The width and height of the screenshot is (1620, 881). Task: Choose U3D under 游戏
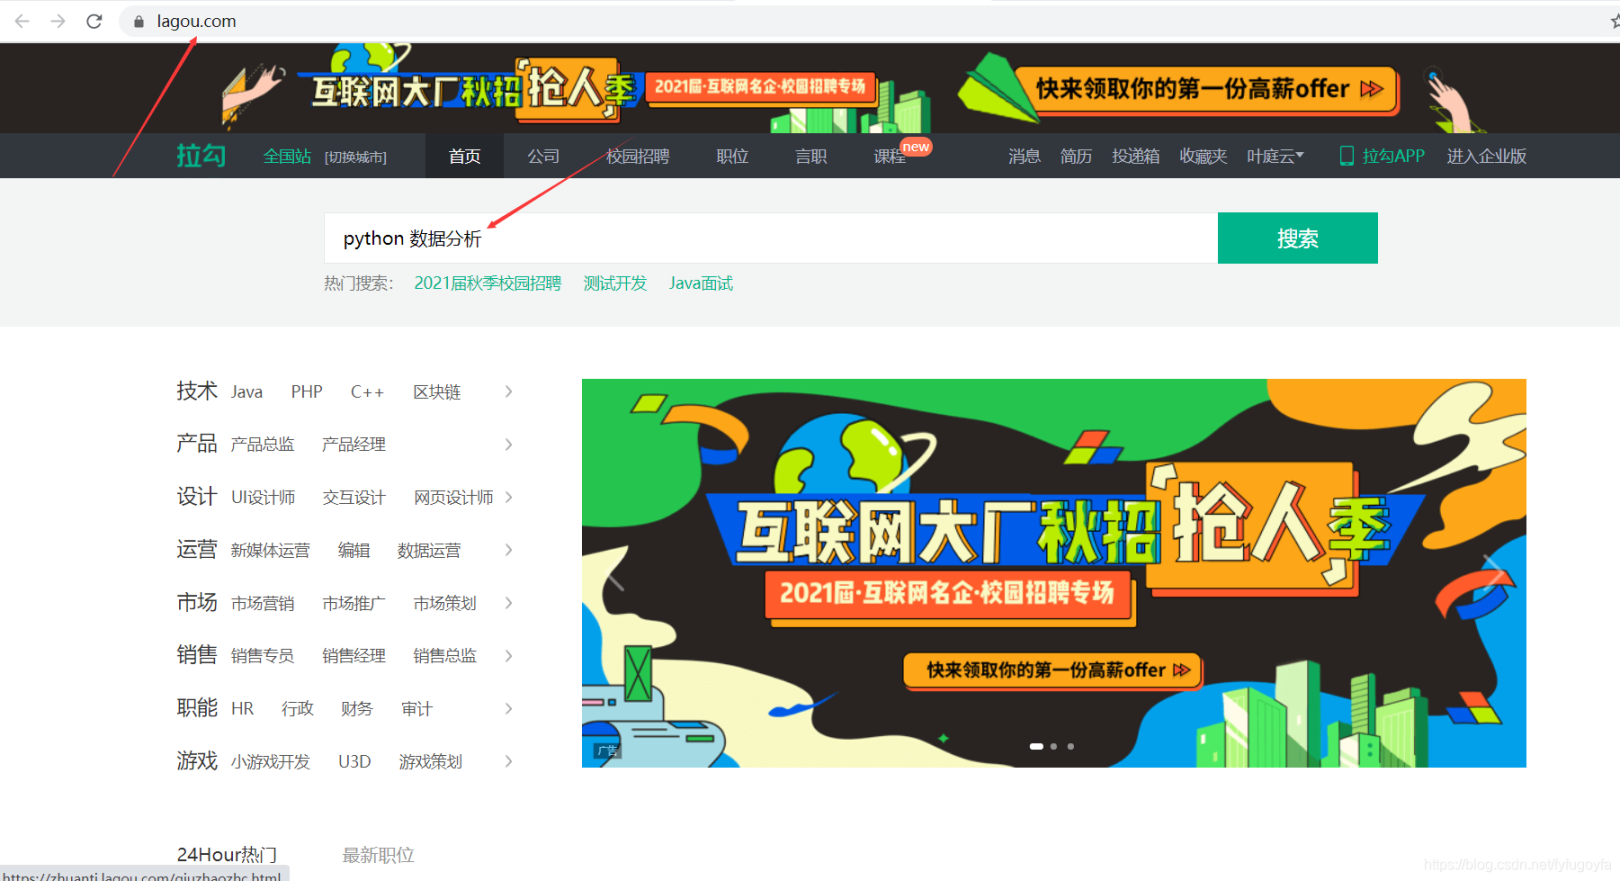point(355,762)
